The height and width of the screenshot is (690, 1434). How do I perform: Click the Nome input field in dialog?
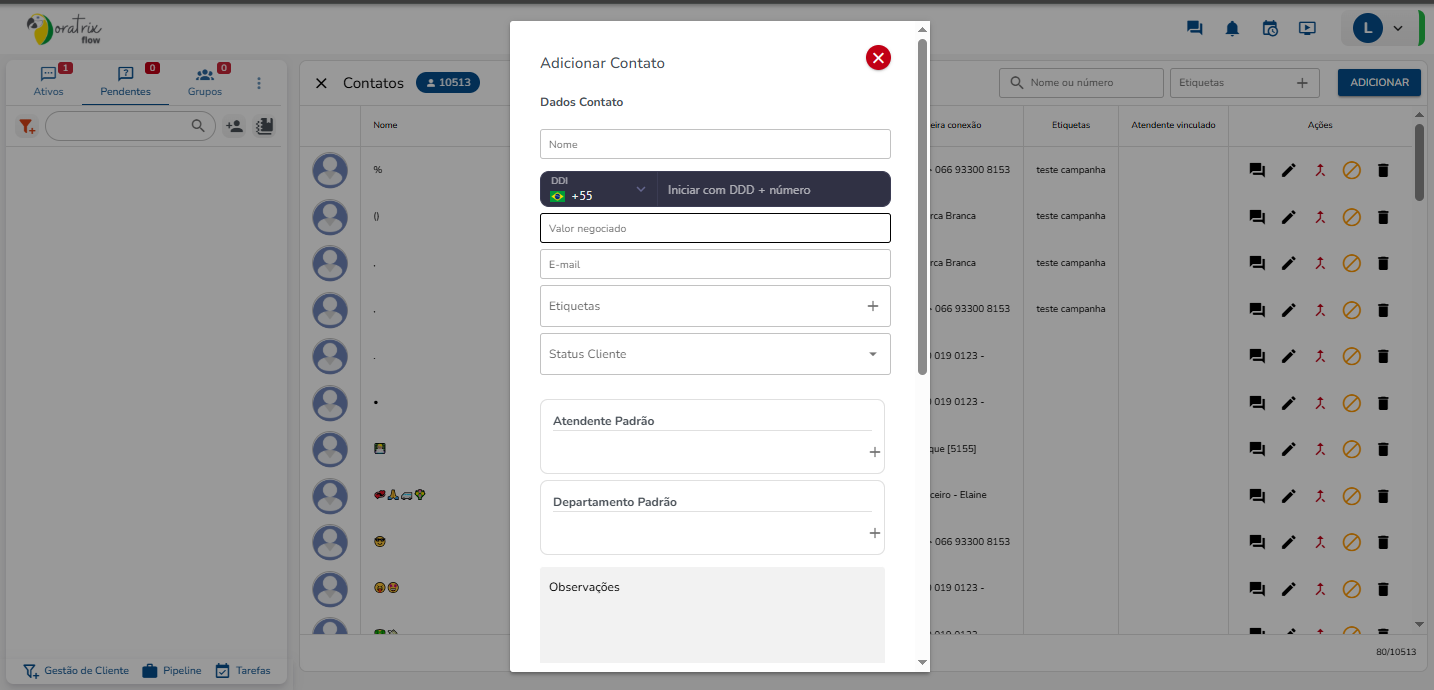coord(715,144)
